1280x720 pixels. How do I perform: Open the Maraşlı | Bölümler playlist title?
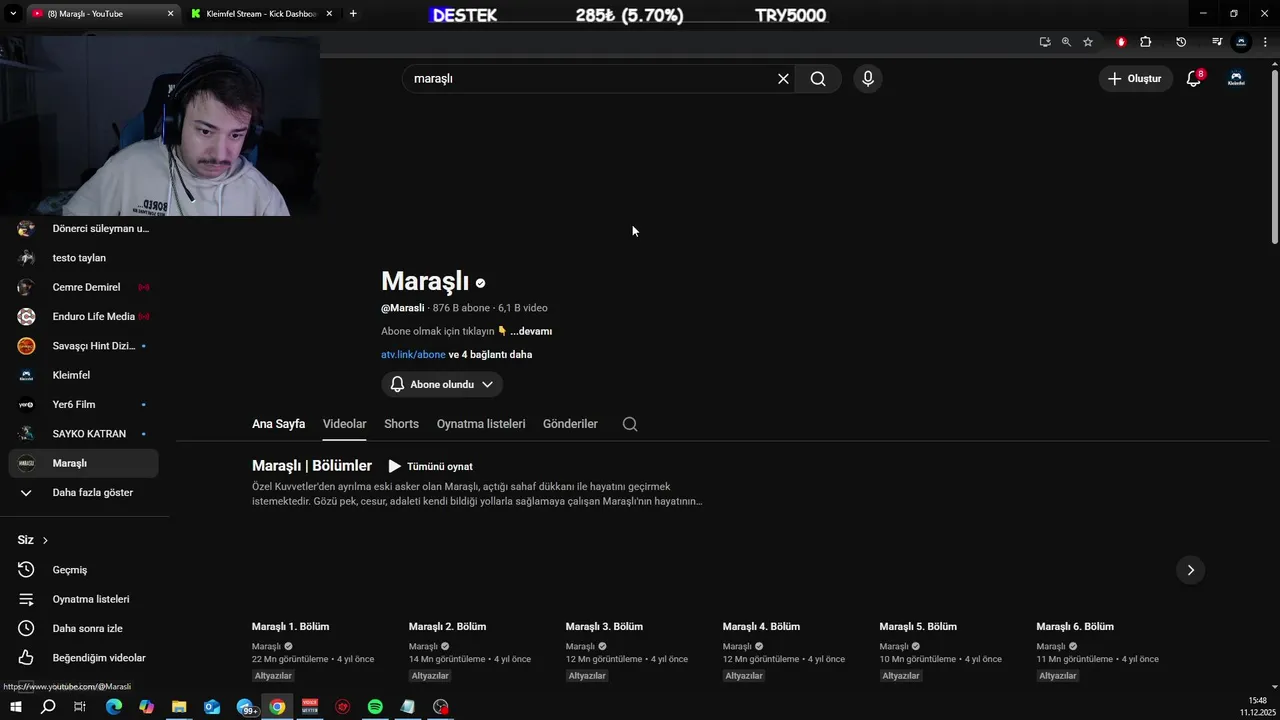(x=312, y=466)
